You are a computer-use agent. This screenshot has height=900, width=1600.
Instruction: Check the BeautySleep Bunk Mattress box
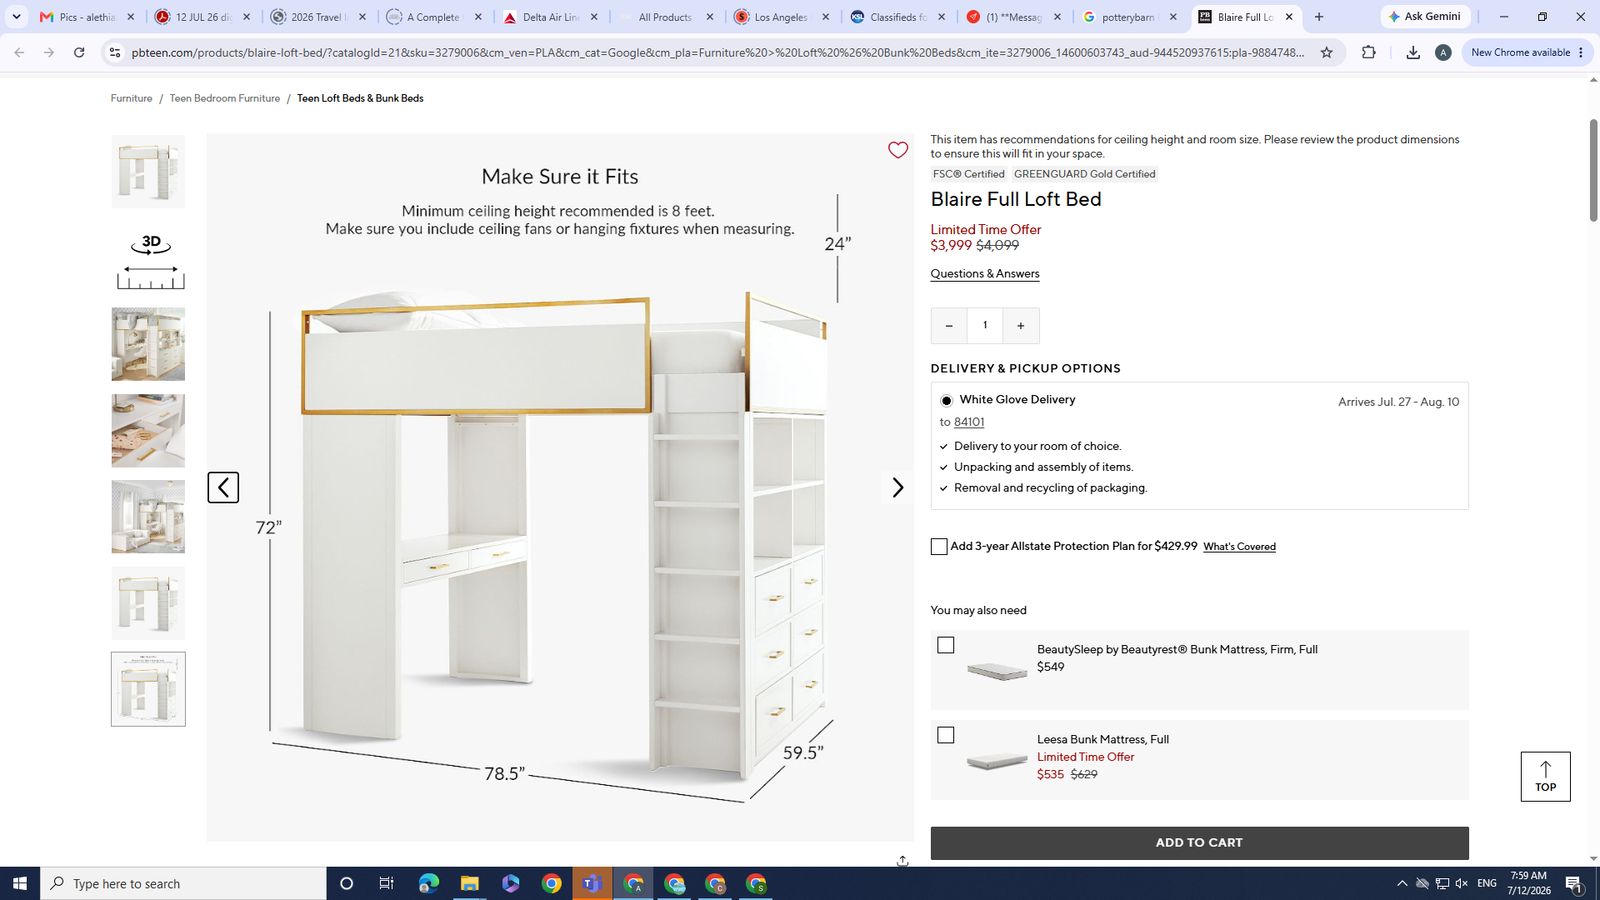coord(946,645)
